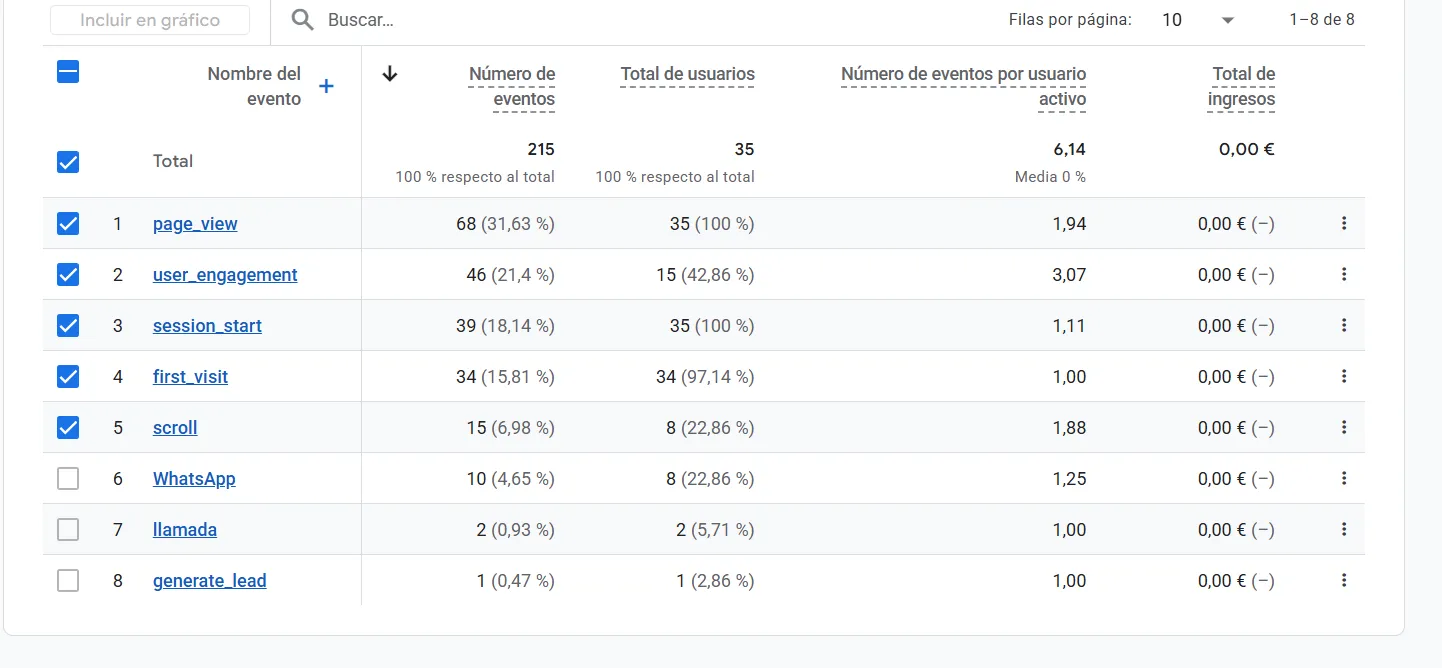Screen dimensions: 1442x668
Task: Open the three-dot menu for scroll row
Action: pyautogui.click(x=1344, y=427)
